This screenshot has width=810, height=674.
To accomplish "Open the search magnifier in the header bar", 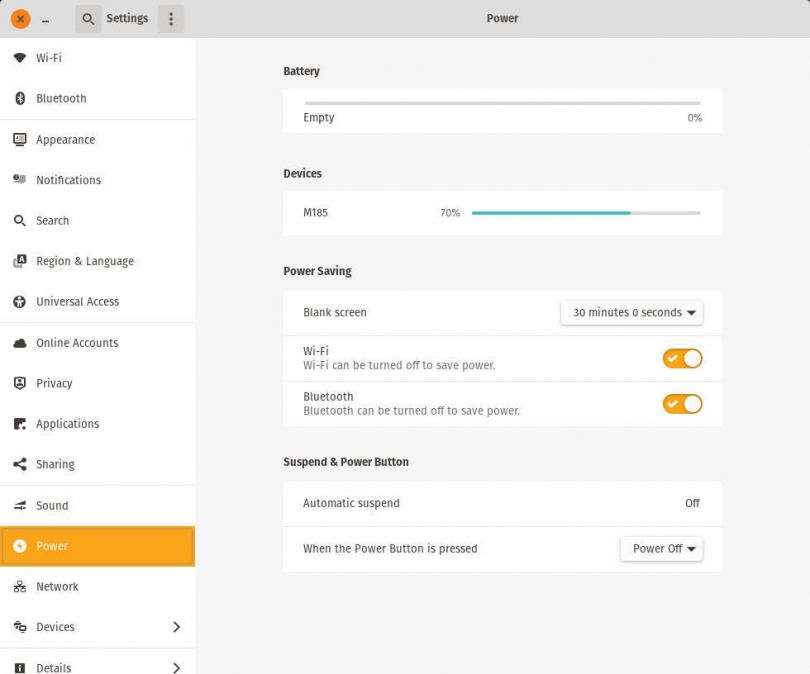I will pos(88,18).
